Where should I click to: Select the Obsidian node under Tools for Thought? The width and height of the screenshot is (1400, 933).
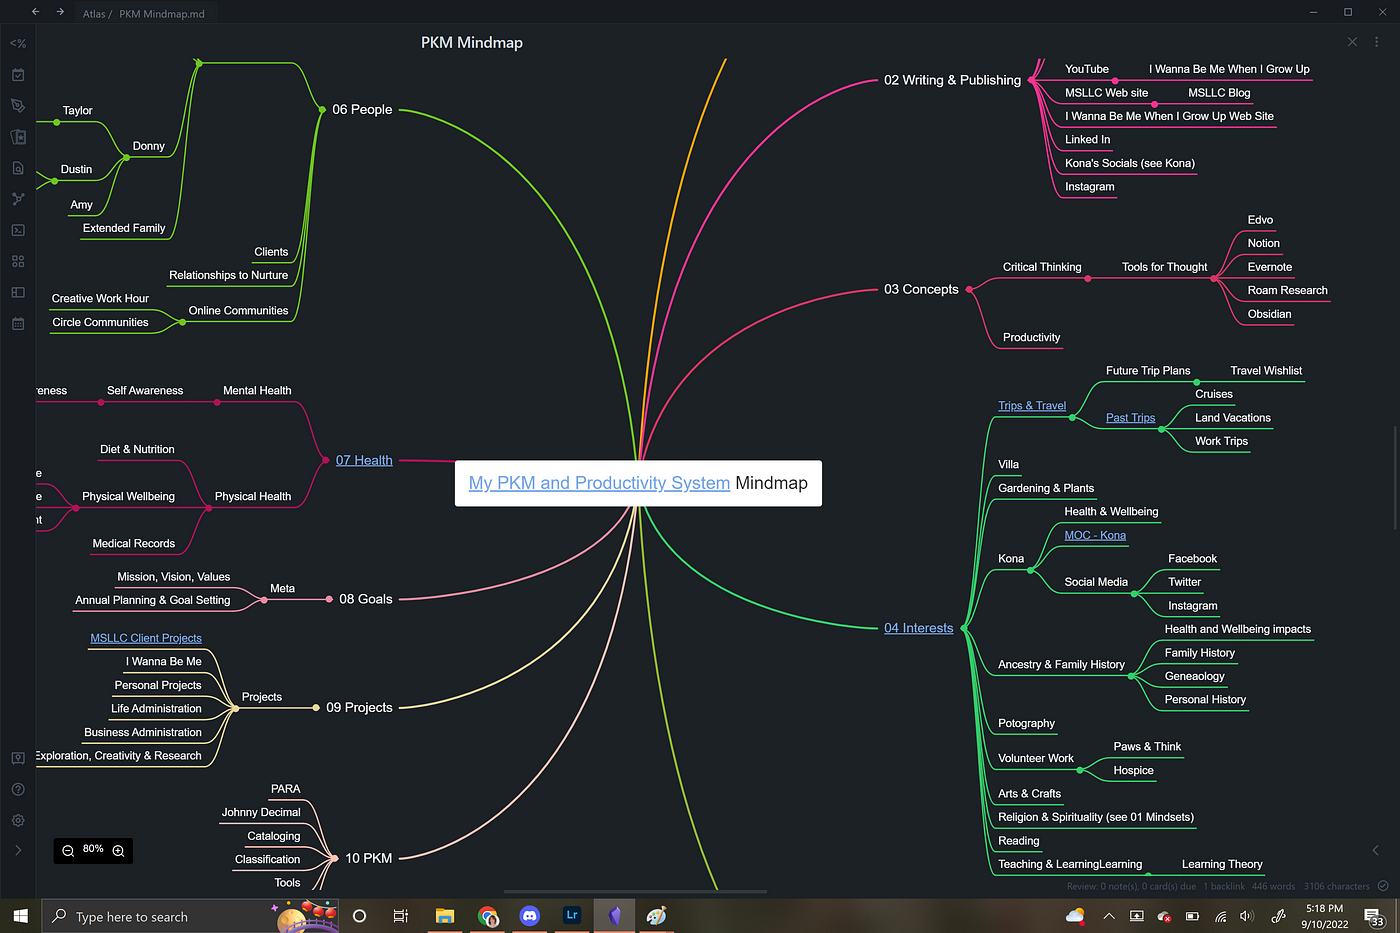tap(1269, 314)
